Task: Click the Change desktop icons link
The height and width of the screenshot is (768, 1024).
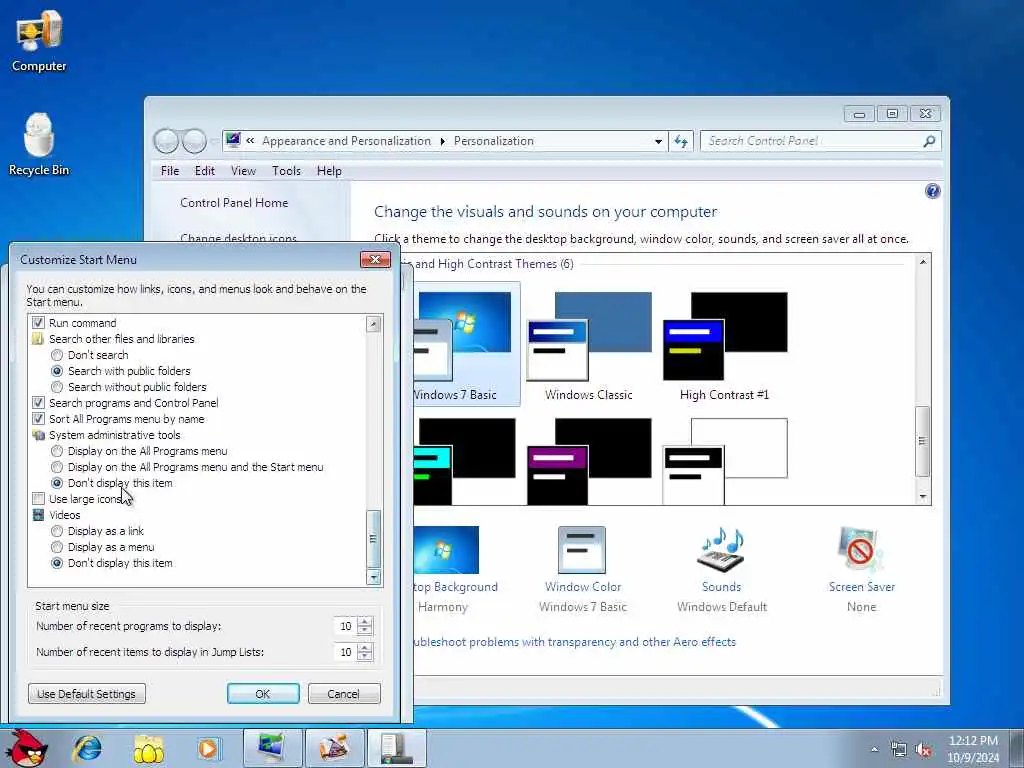Action: pos(238,238)
